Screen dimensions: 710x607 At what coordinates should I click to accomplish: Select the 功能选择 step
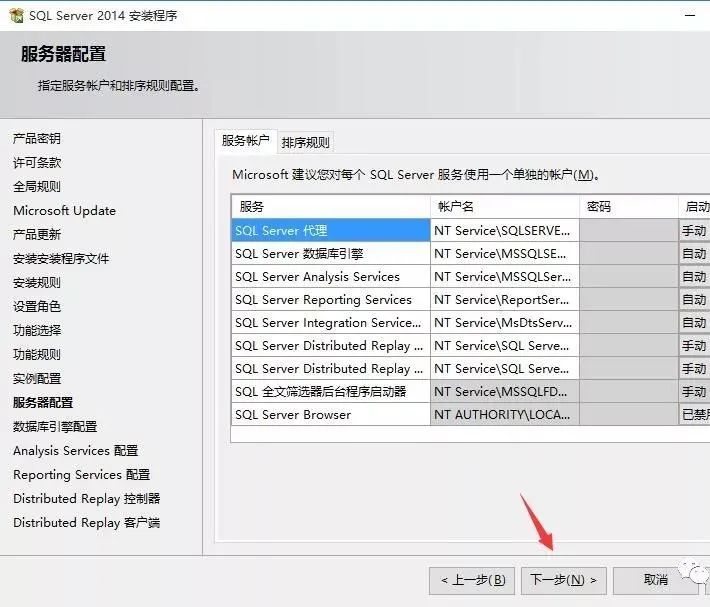(x=37, y=330)
